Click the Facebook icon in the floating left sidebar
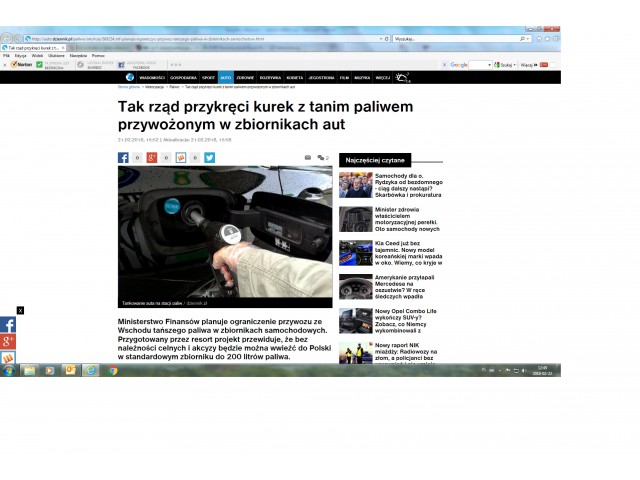 [8, 325]
